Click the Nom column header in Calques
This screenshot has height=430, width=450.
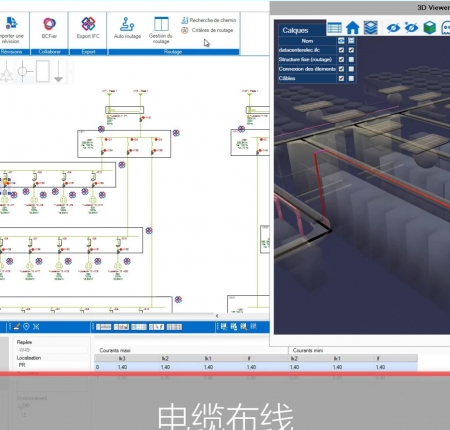coord(307,41)
